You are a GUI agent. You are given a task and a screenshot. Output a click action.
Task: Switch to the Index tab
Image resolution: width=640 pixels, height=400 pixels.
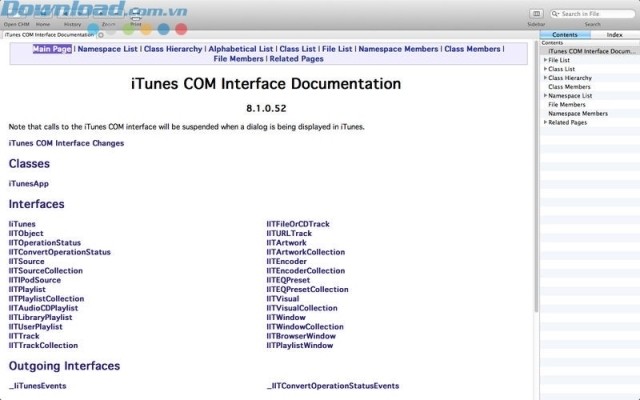[614, 34]
